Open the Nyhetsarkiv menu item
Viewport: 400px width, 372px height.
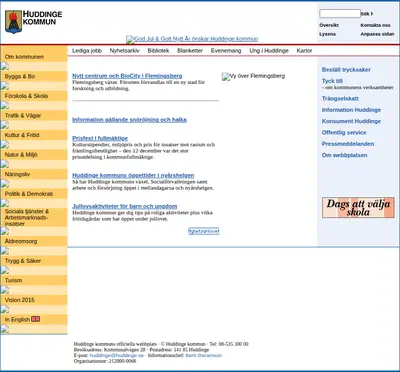tap(125, 51)
